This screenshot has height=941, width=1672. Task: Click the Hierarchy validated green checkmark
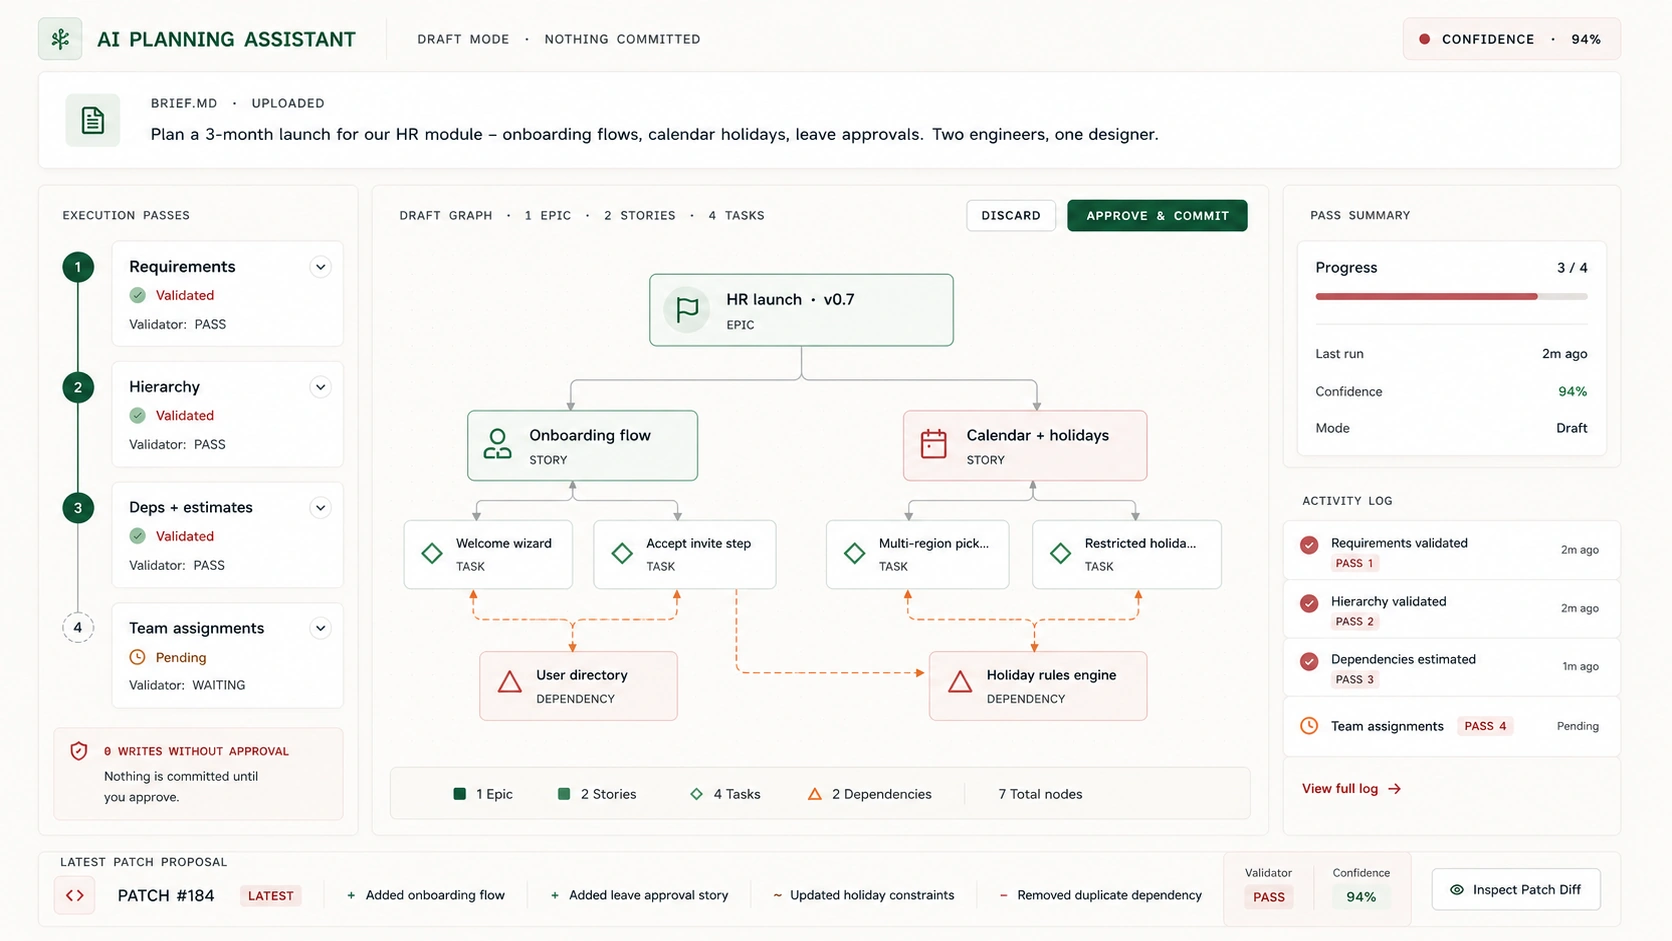138,415
